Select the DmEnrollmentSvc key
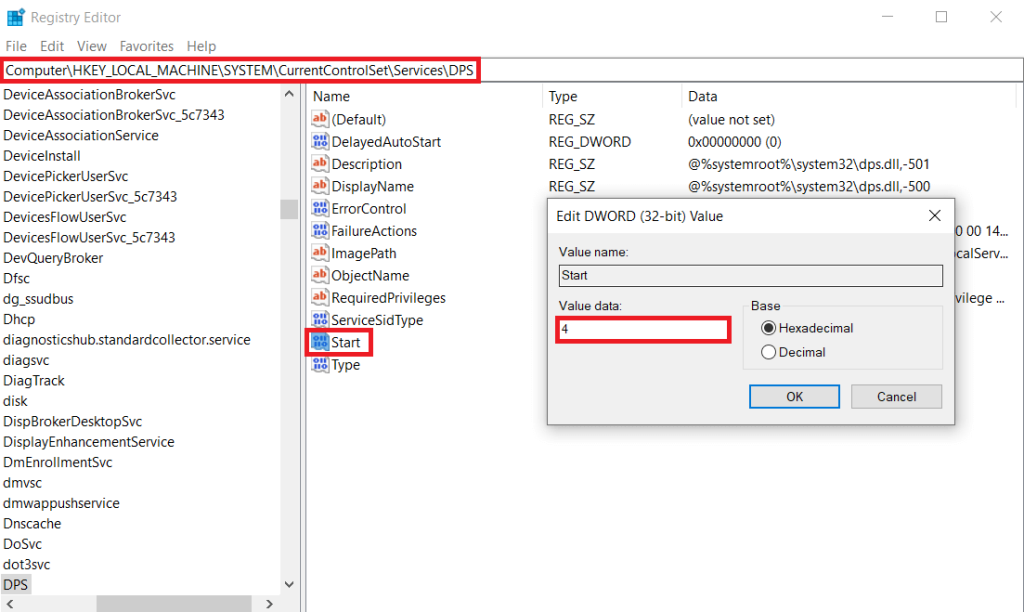 pyautogui.click(x=57, y=462)
